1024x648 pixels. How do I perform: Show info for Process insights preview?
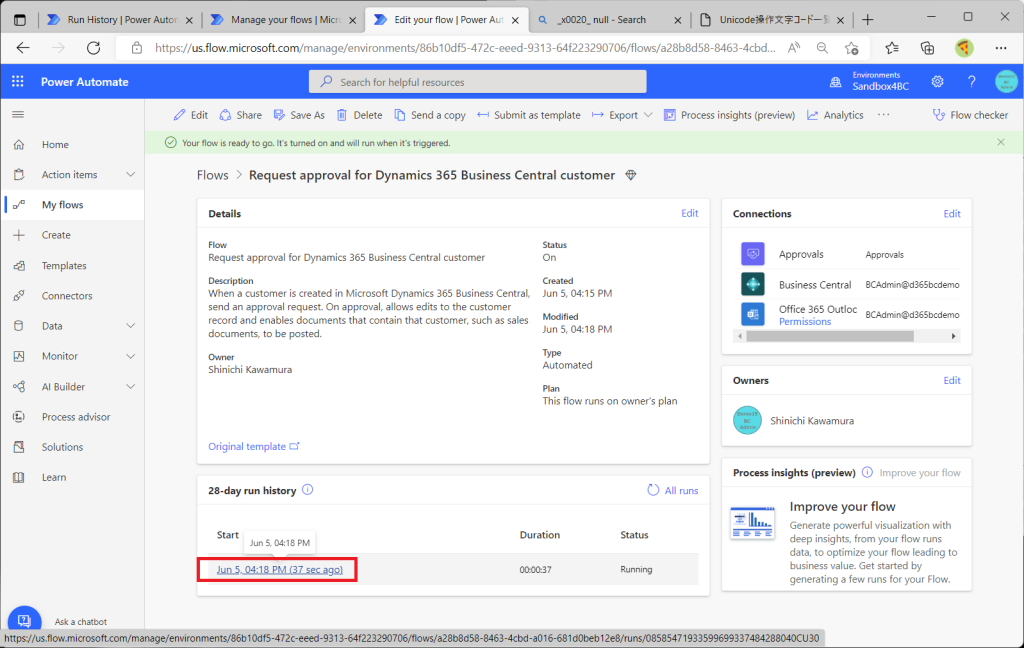pos(867,472)
